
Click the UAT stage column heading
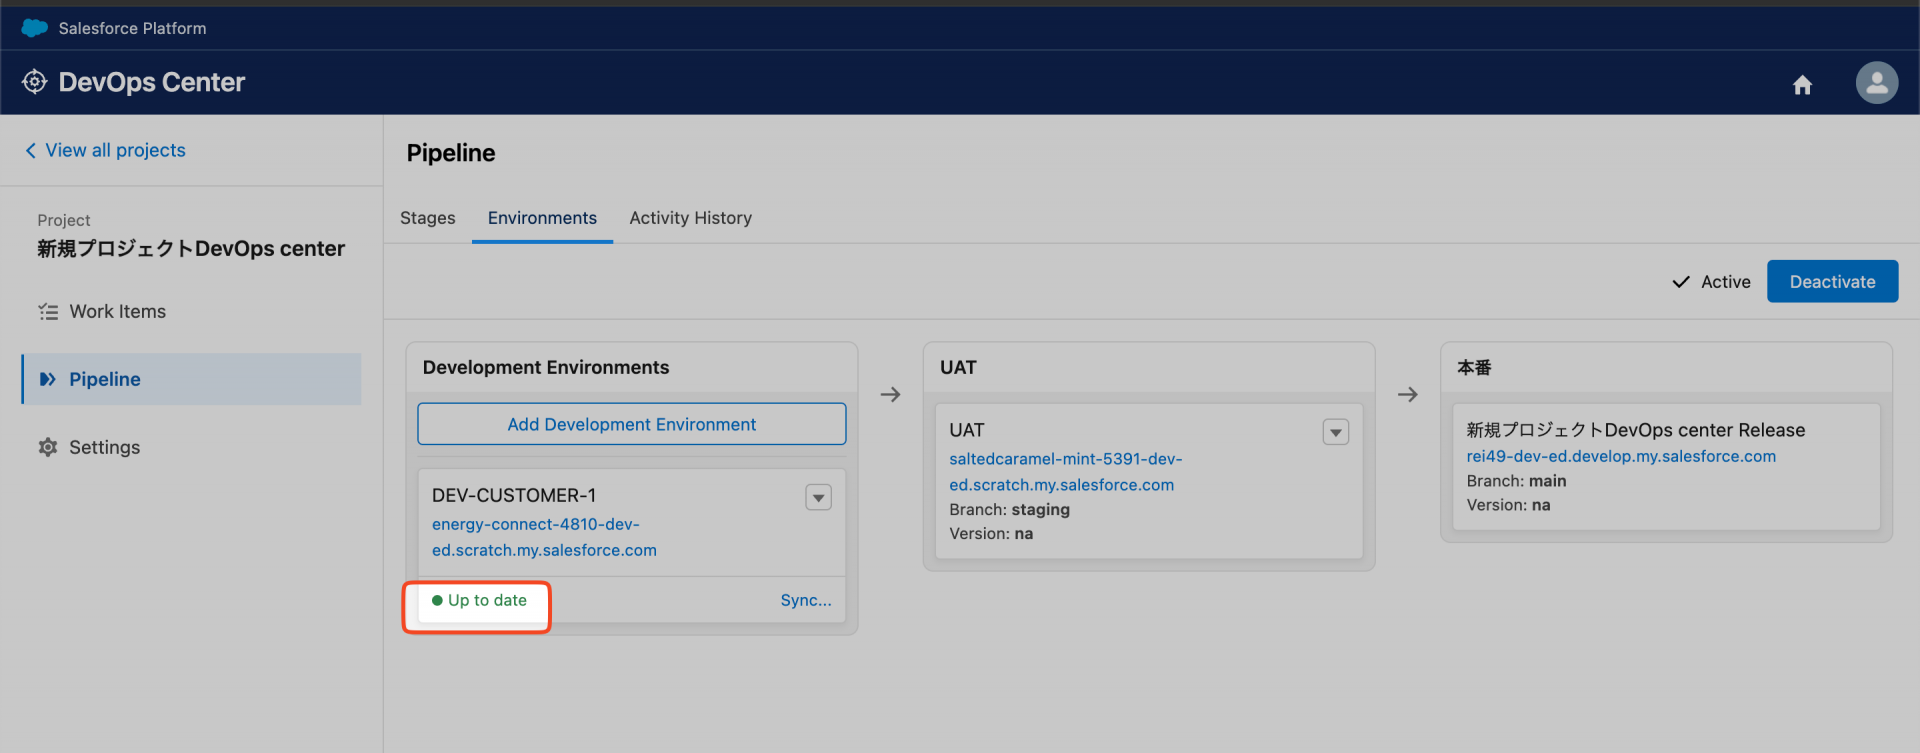click(x=958, y=367)
